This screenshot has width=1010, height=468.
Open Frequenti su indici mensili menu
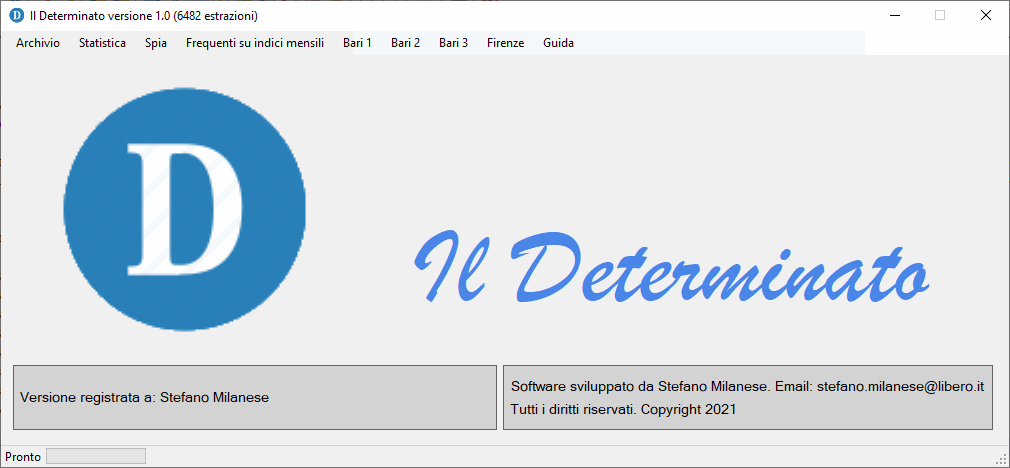click(x=255, y=43)
